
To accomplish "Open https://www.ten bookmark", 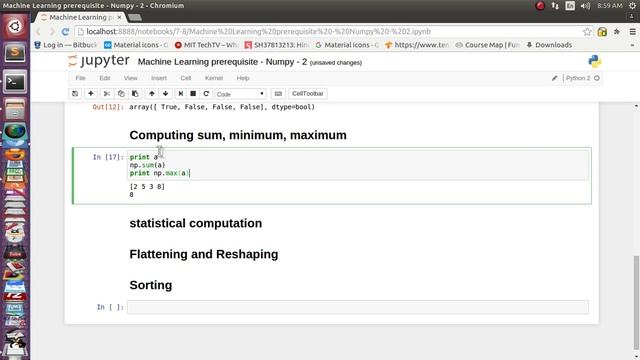I will click(x=417, y=45).
